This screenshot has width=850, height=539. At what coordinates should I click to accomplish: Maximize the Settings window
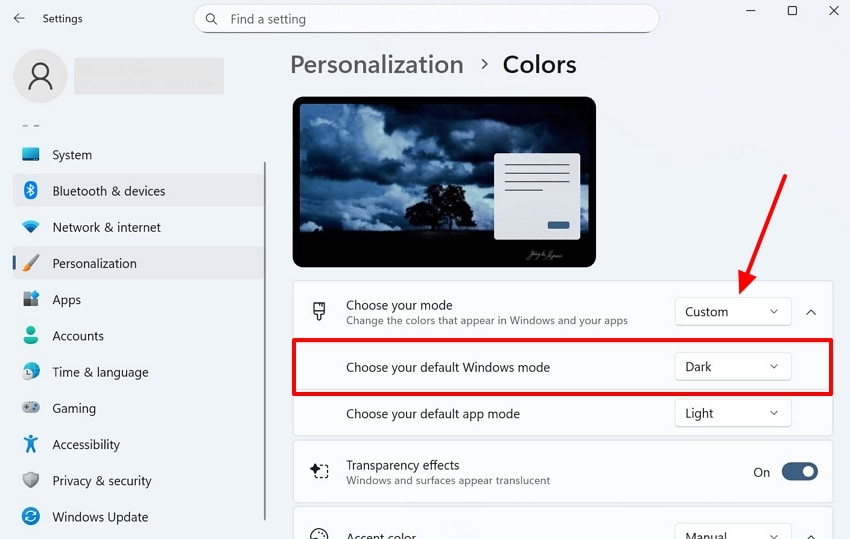(x=792, y=10)
